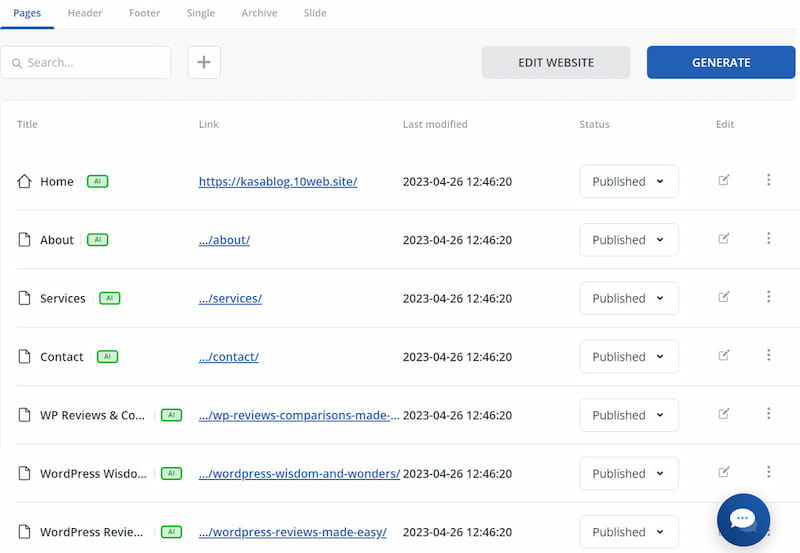
Task: Open more options menu for Services row
Action: coord(768,296)
